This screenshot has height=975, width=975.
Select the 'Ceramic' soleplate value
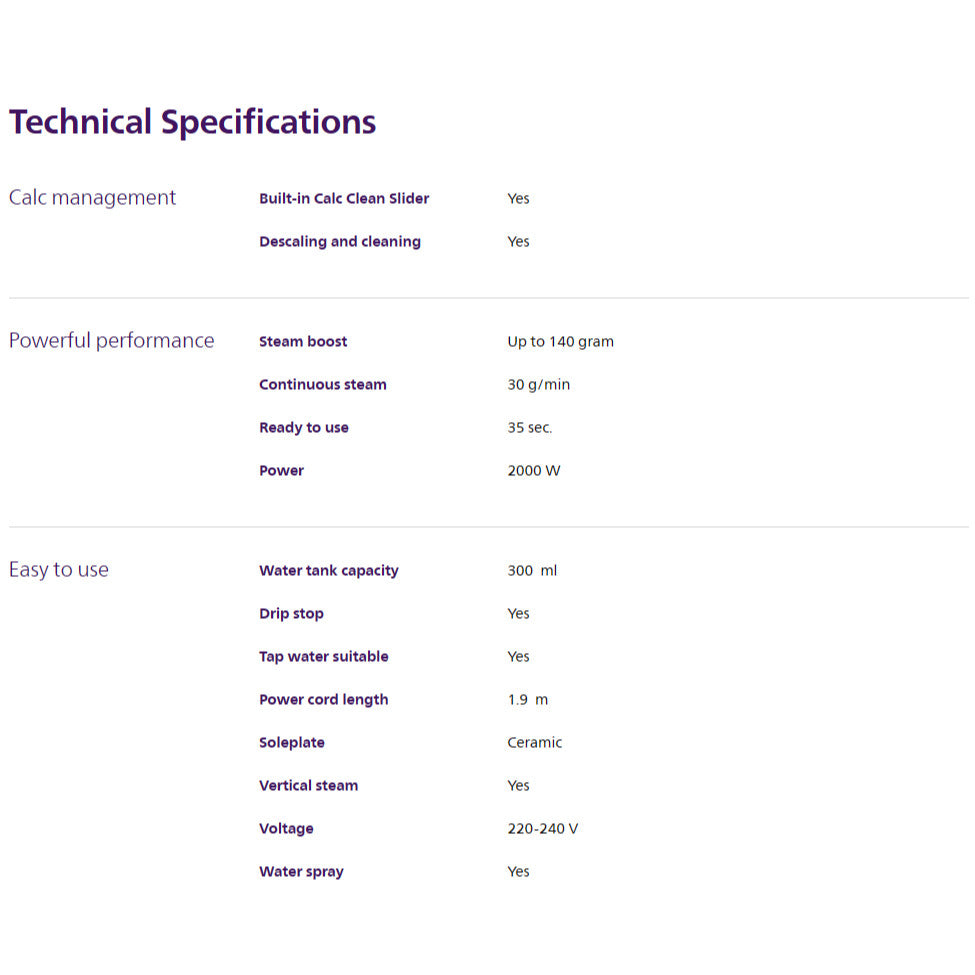coord(535,743)
